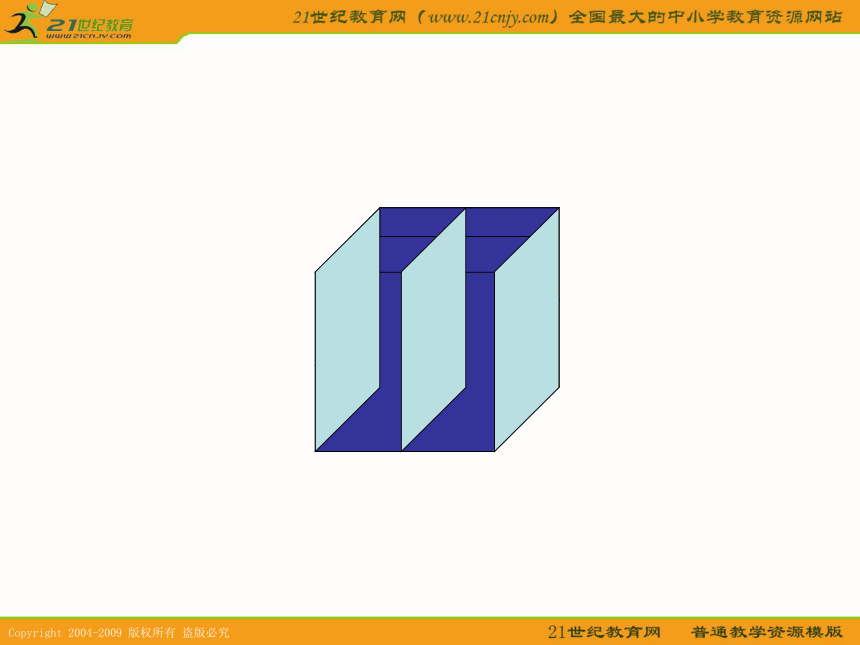The image size is (860, 645).
Task: Click the 21世纪教育网 footer label
Action: pos(604,632)
